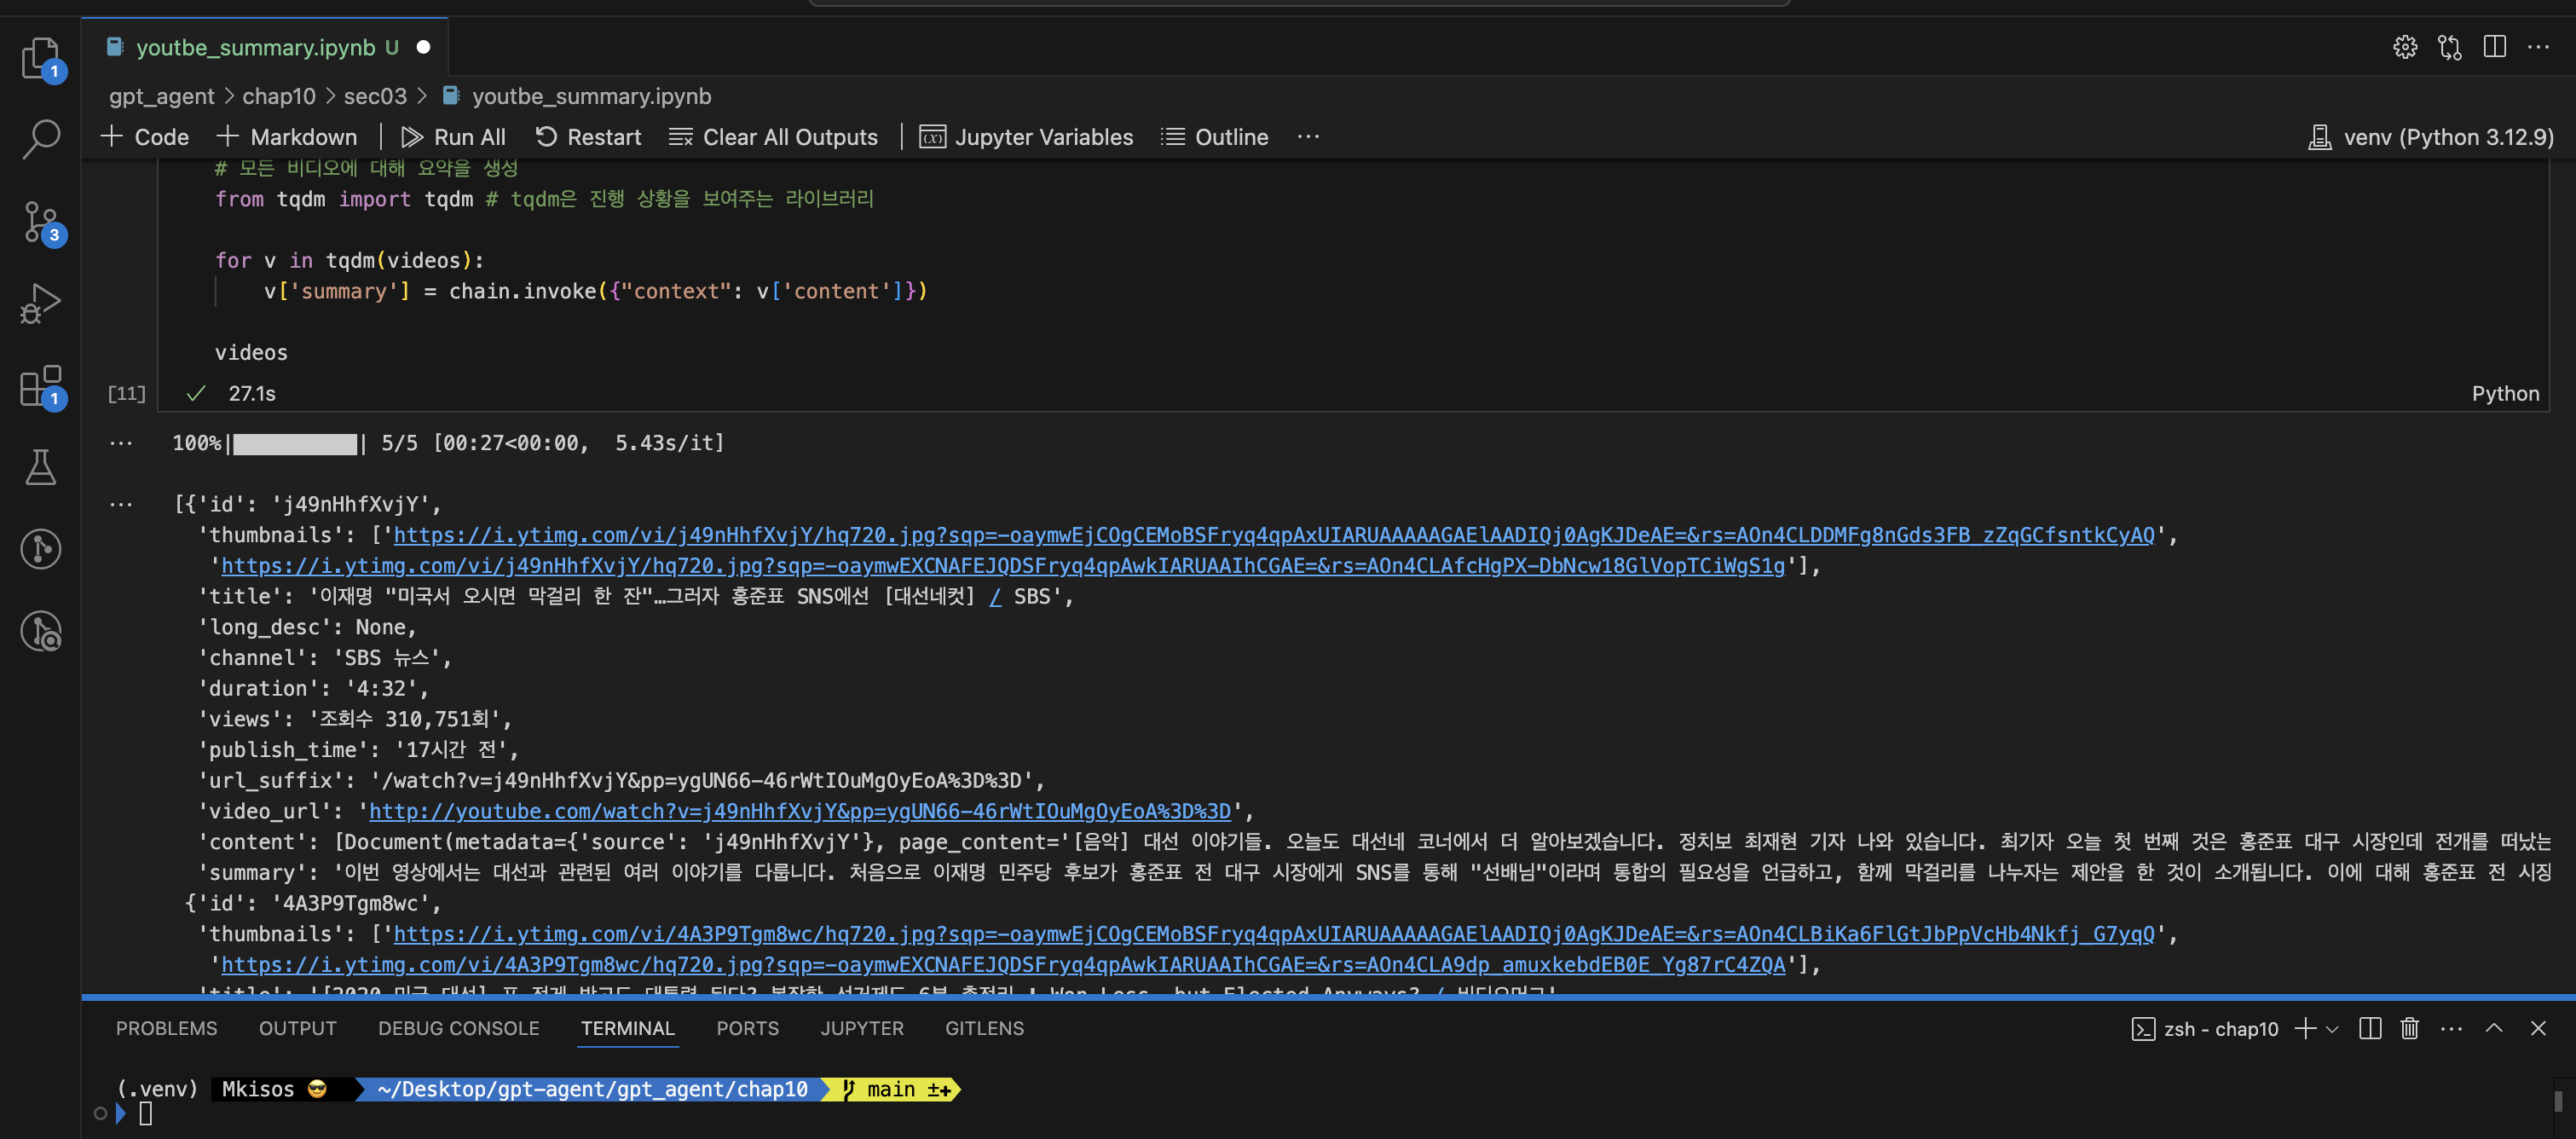This screenshot has height=1139, width=2576.
Task: Open Run and Debug view
Action: 40,303
